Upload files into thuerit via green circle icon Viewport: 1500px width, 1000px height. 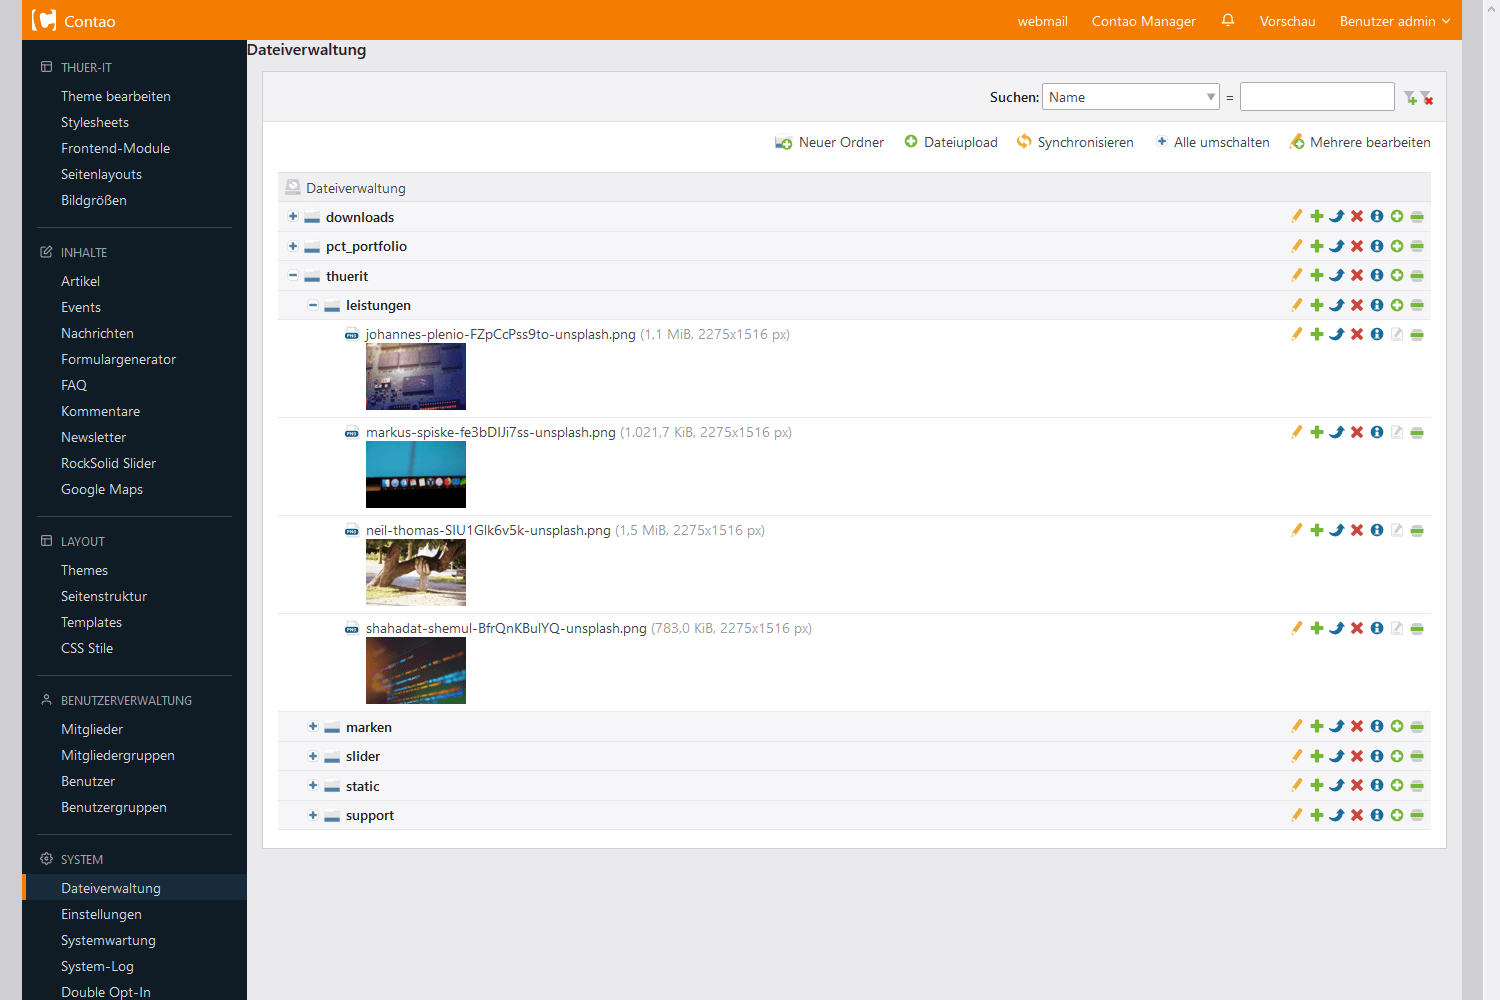point(1397,275)
